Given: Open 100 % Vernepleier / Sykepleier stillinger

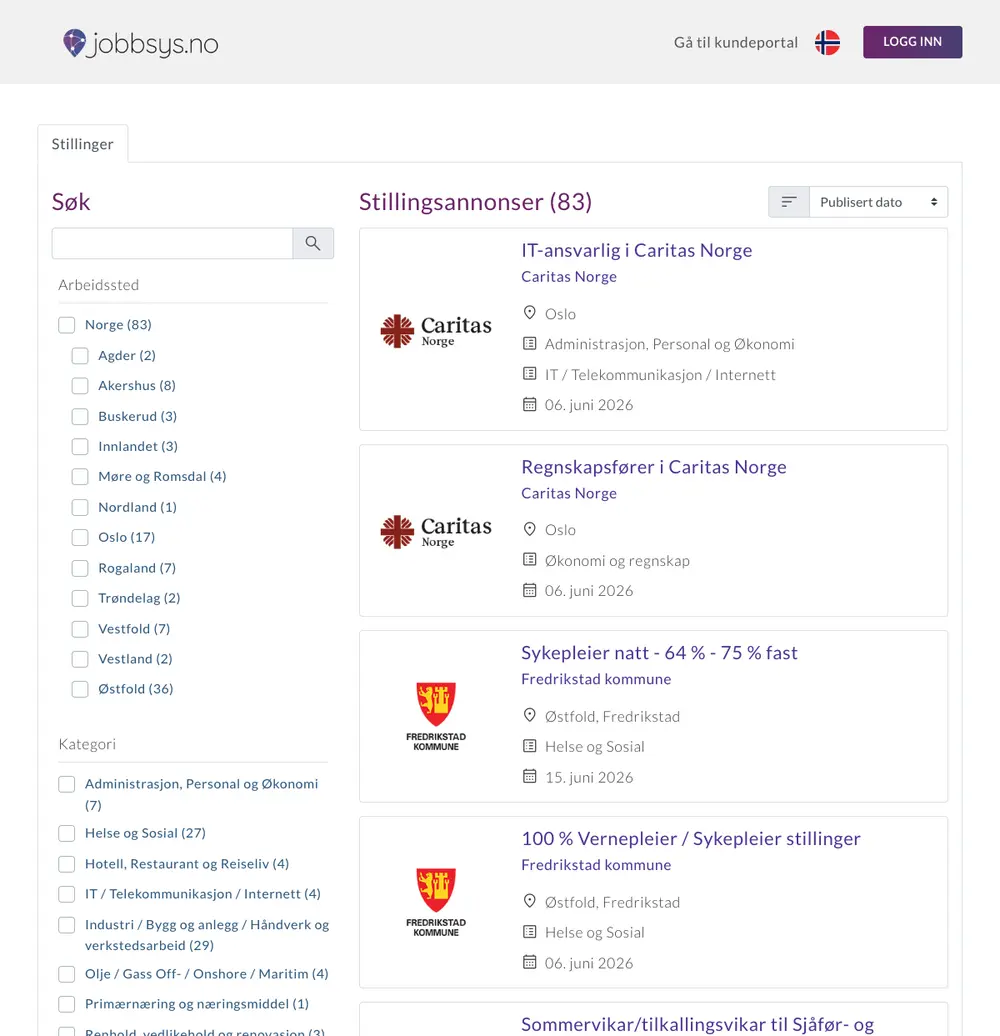Looking at the screenshot, I should point(691,838).
